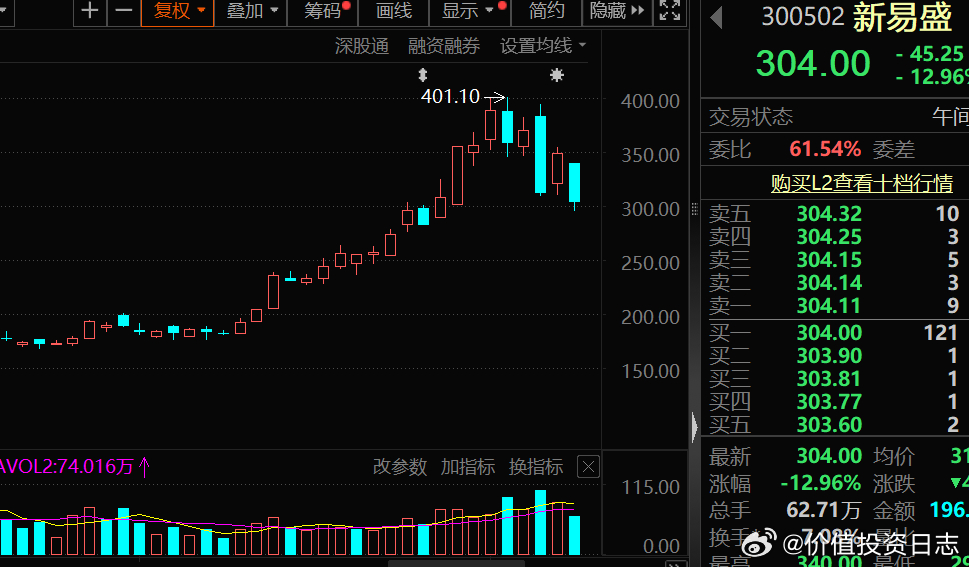Click the big current price 304.00

[813, 63]
